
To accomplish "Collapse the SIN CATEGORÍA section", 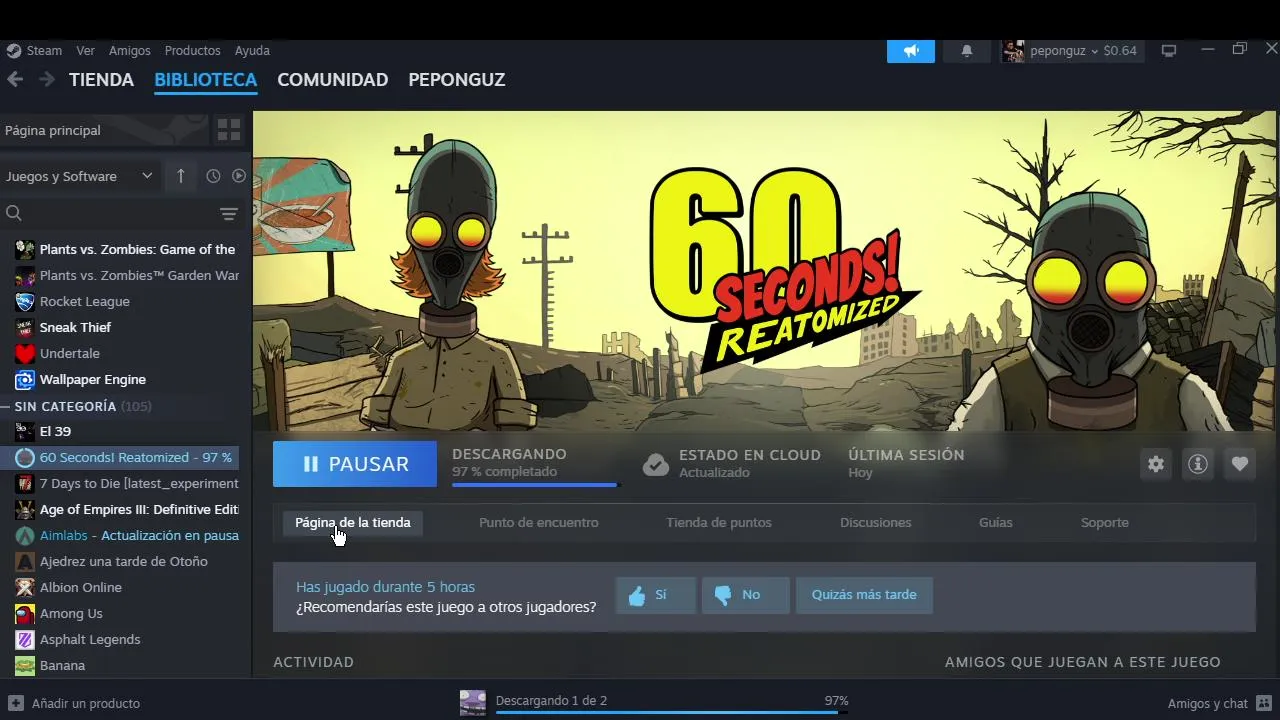I will 66,406.
